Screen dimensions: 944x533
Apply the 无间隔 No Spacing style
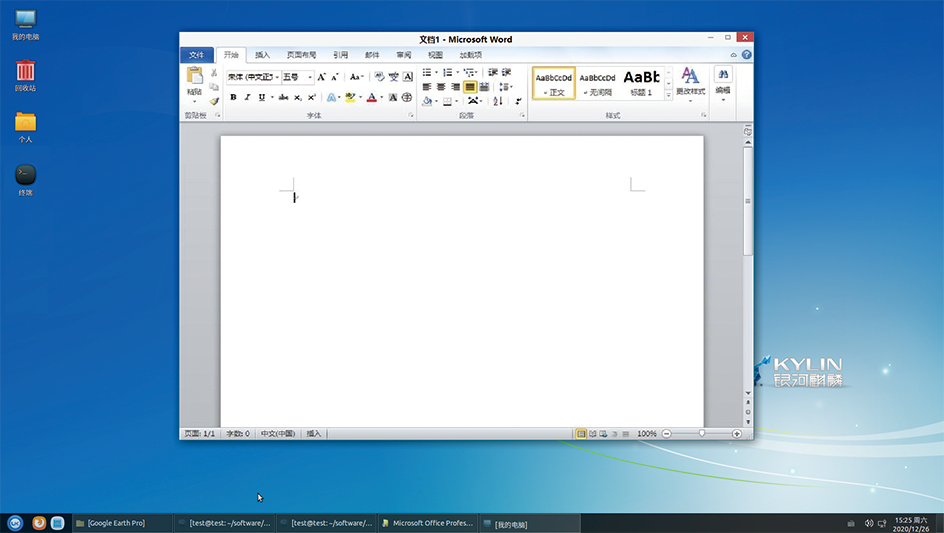click(x=597, y=83)
